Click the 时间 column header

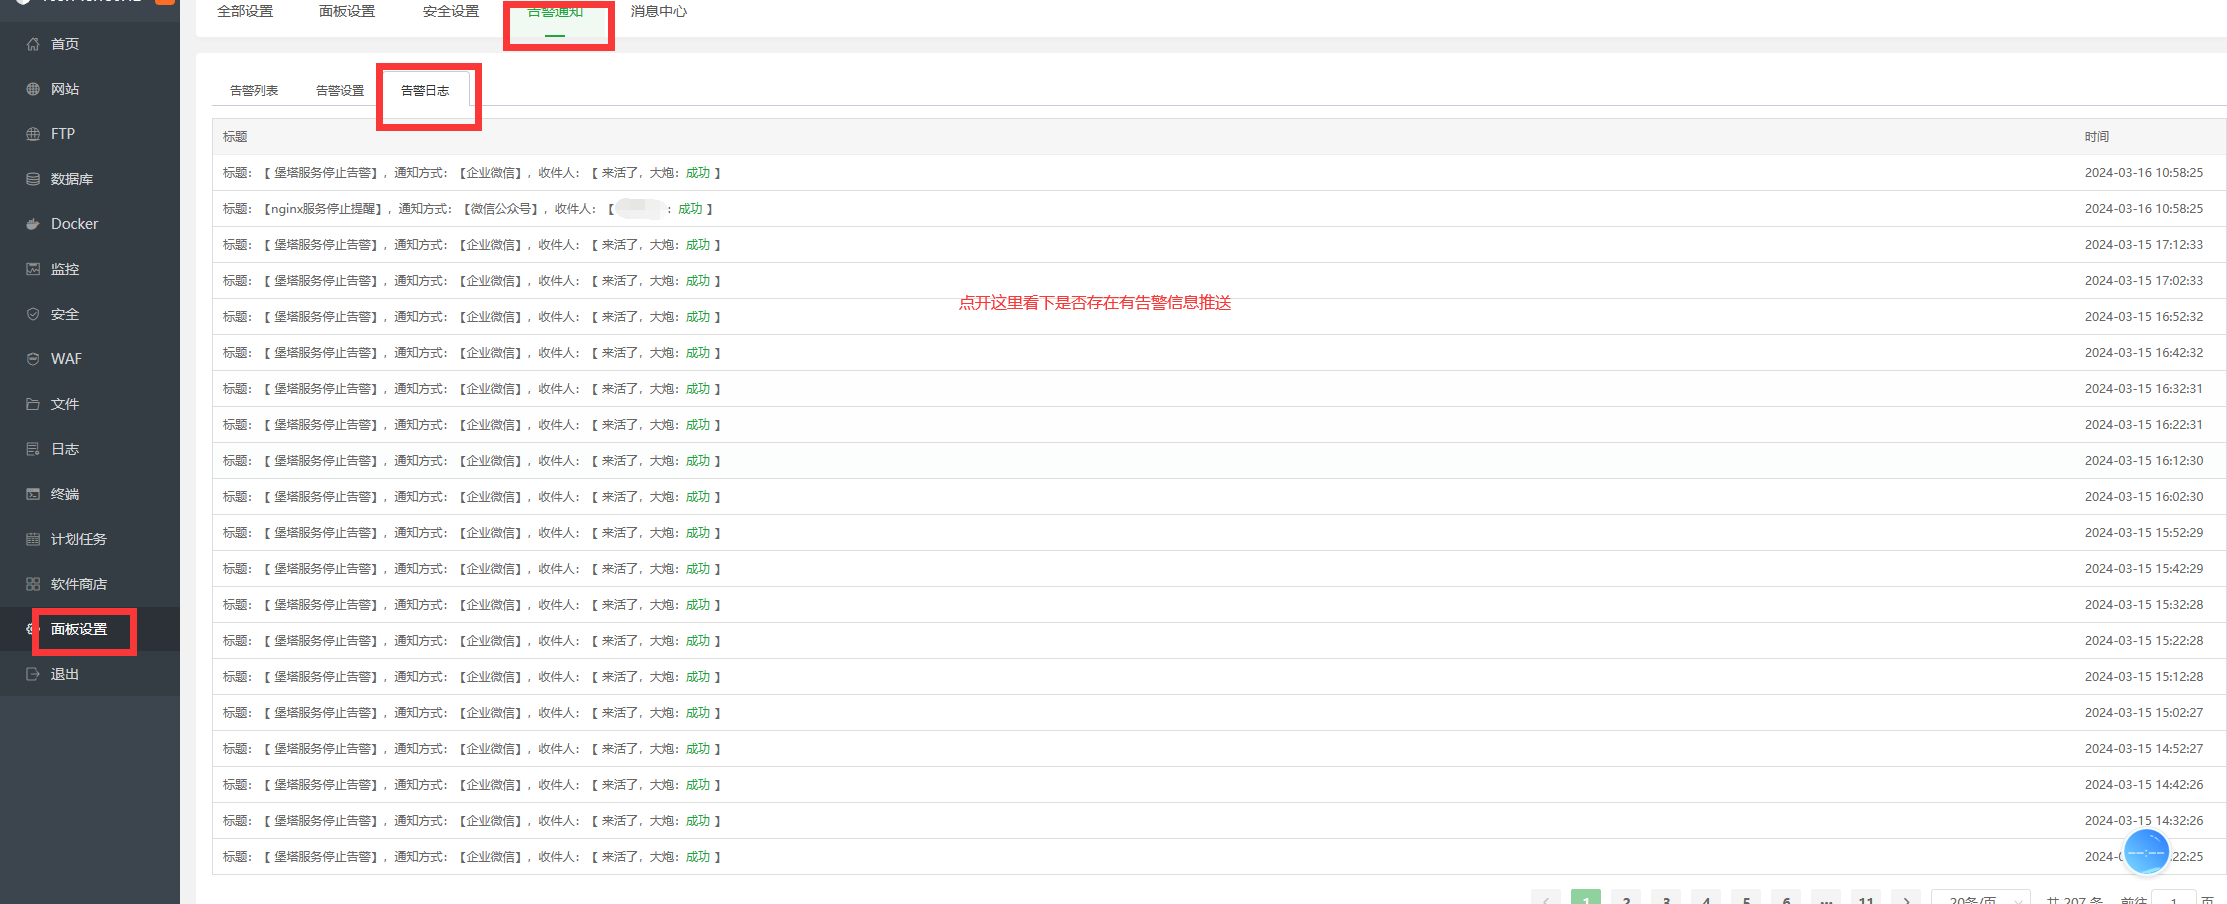coord(2097,137)
